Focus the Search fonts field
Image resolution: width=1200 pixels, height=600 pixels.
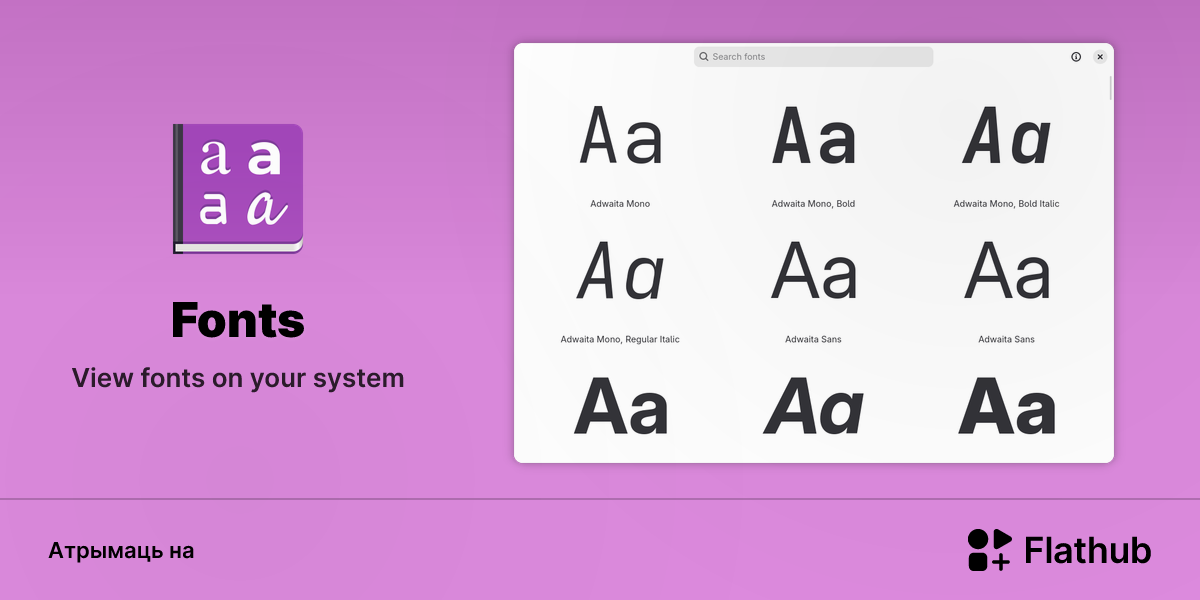tap(813, 57)
